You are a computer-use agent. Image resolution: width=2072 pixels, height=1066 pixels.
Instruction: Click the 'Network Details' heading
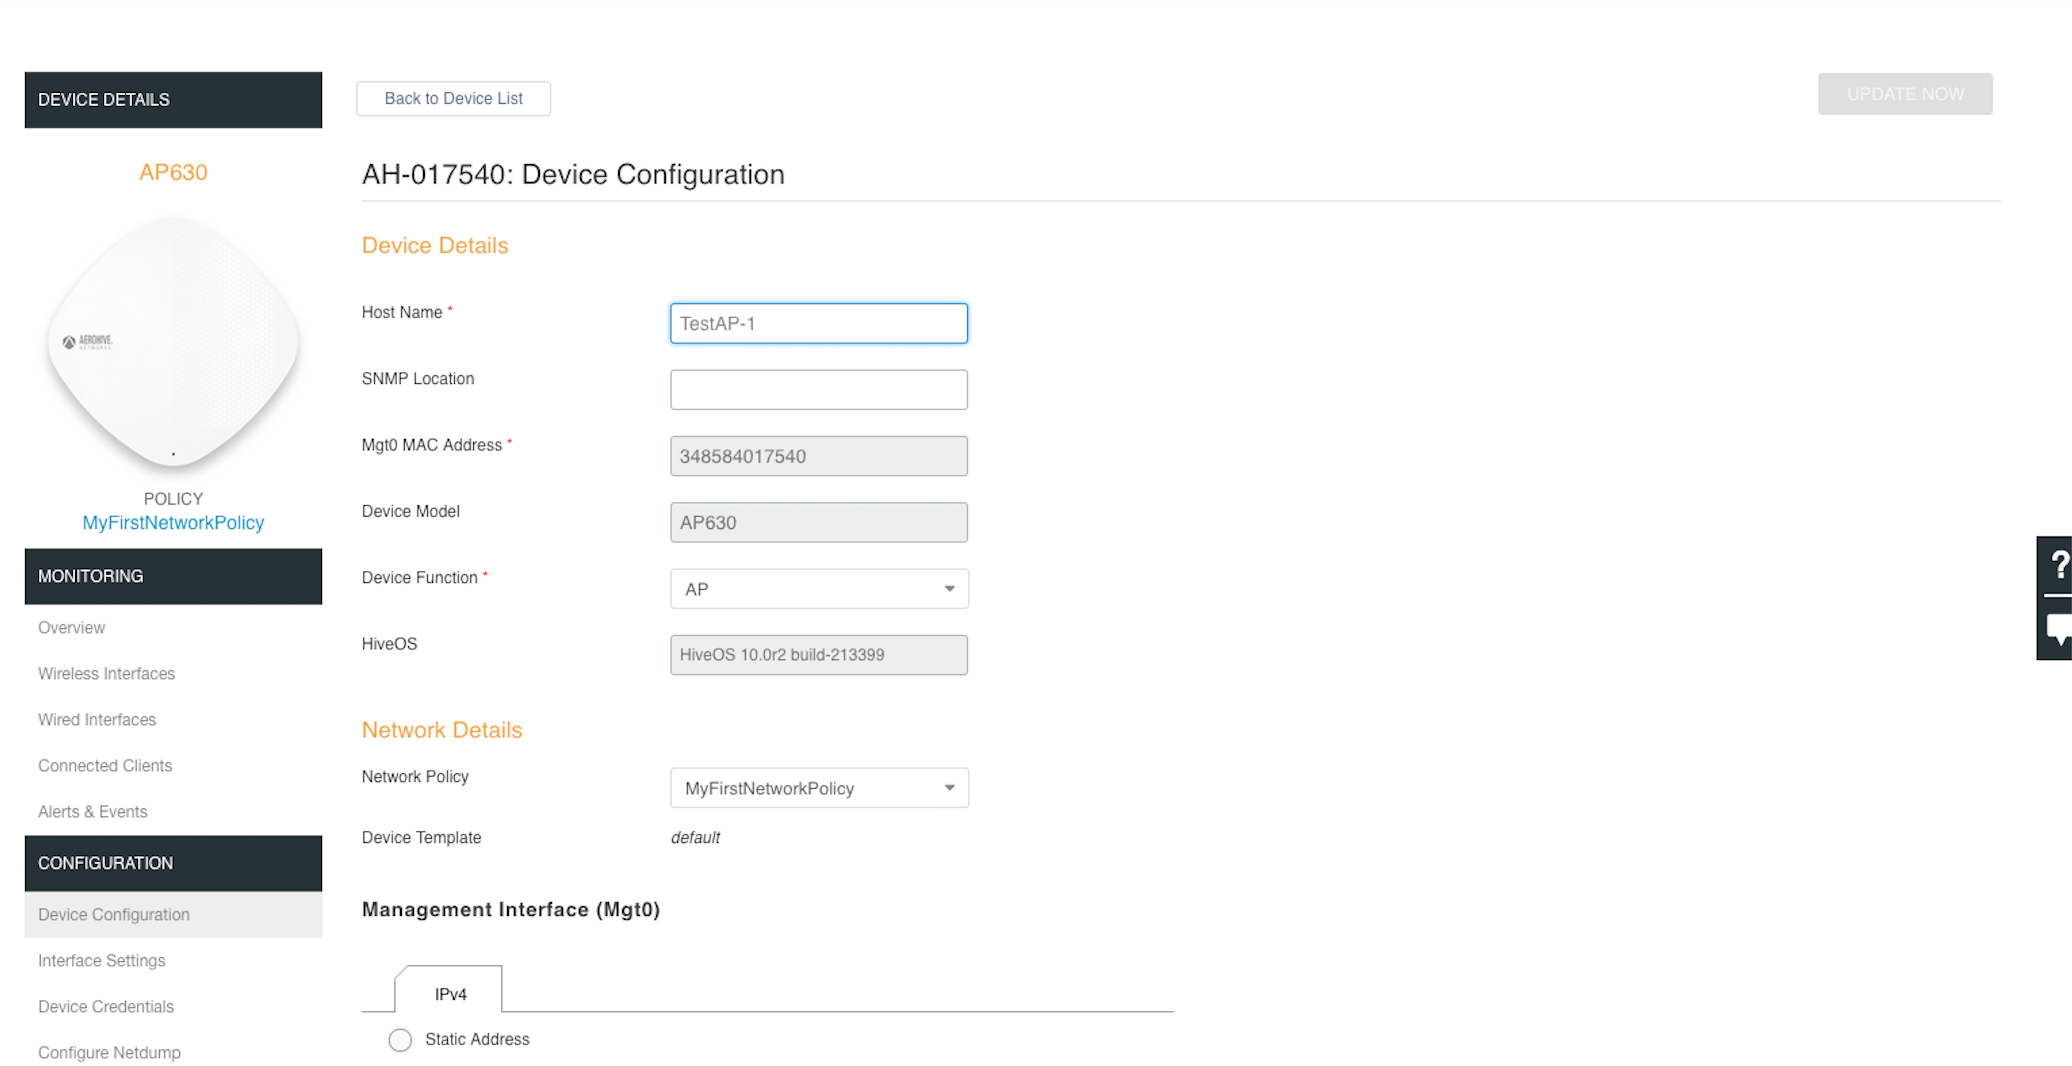(x=442, y=730)
